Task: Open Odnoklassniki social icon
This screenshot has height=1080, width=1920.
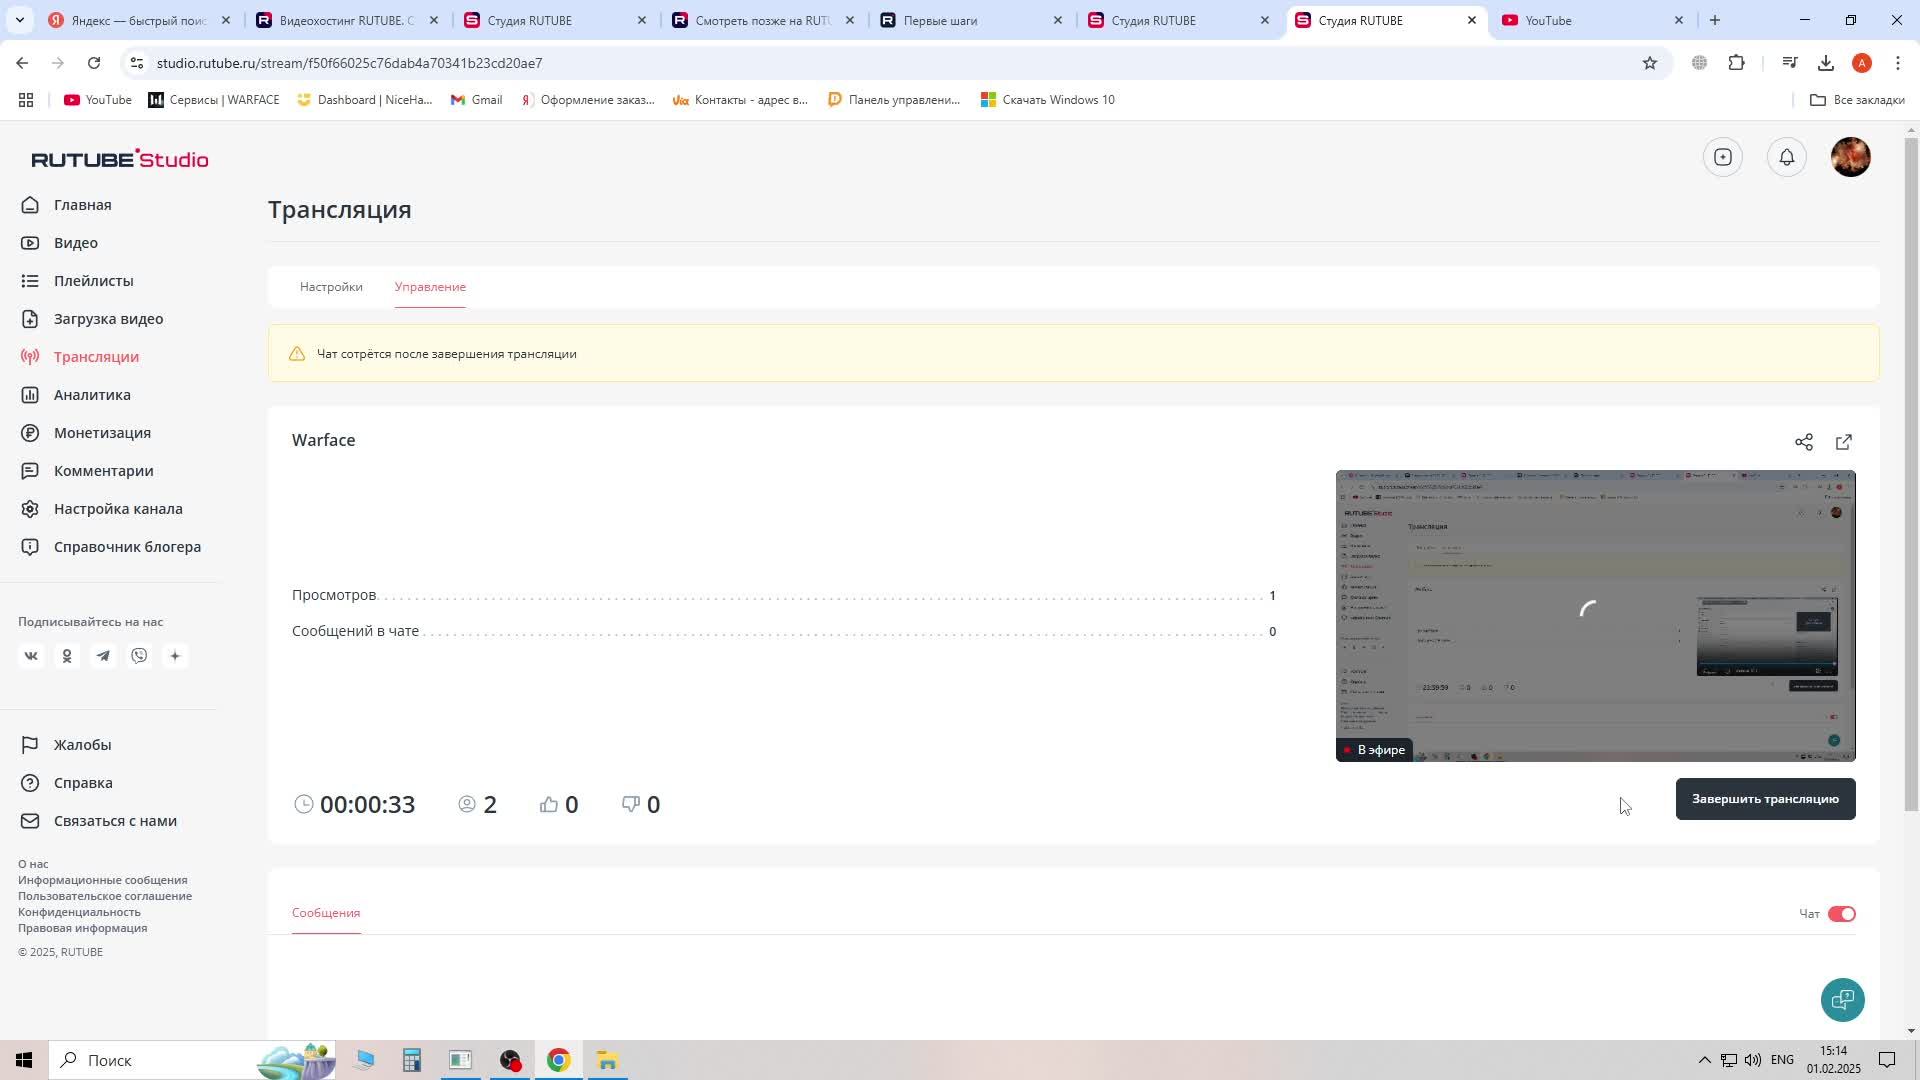Action: click(x=67, y=656)
